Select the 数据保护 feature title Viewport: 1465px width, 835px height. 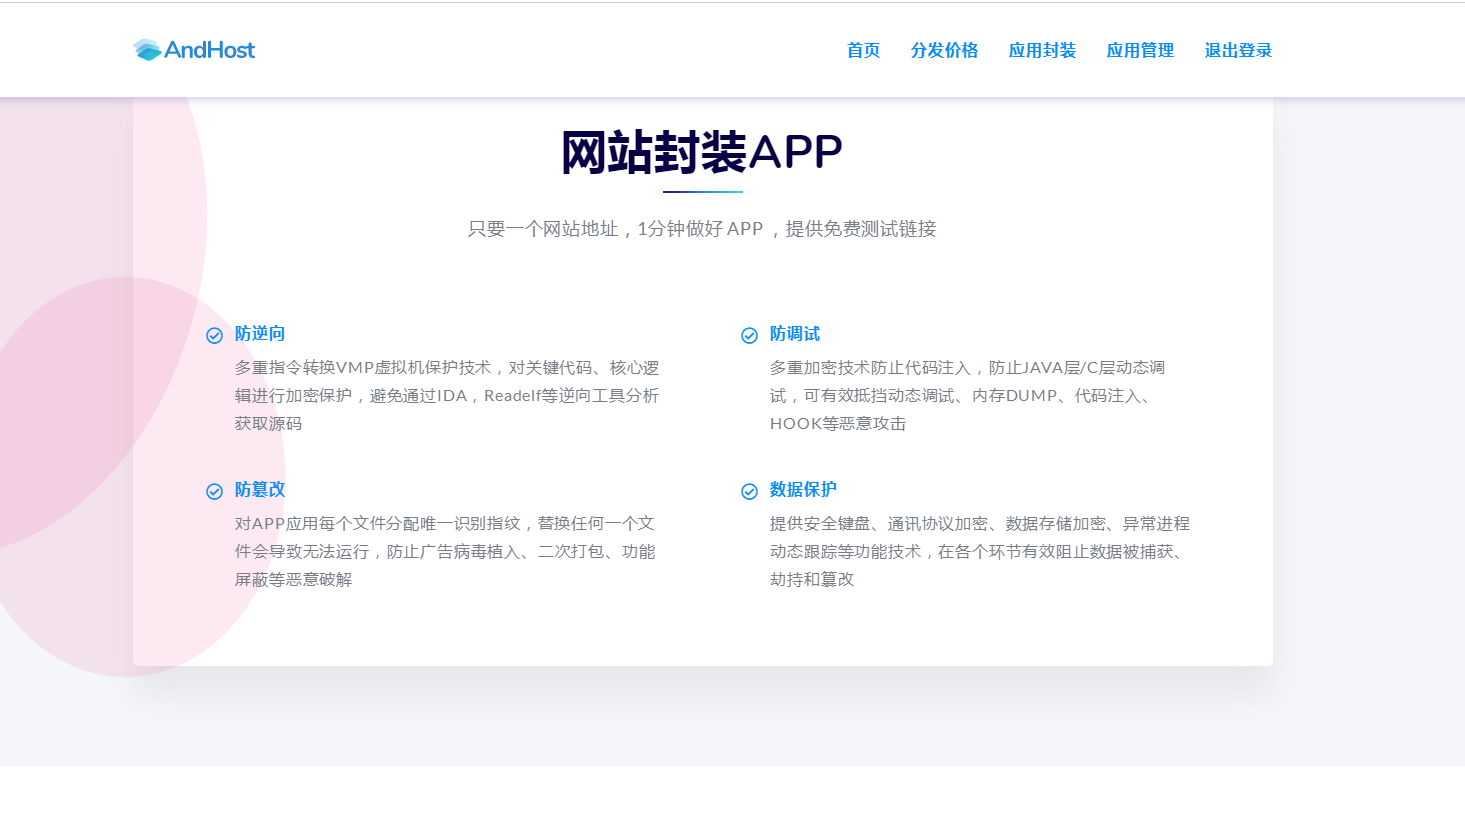(803, 490)
